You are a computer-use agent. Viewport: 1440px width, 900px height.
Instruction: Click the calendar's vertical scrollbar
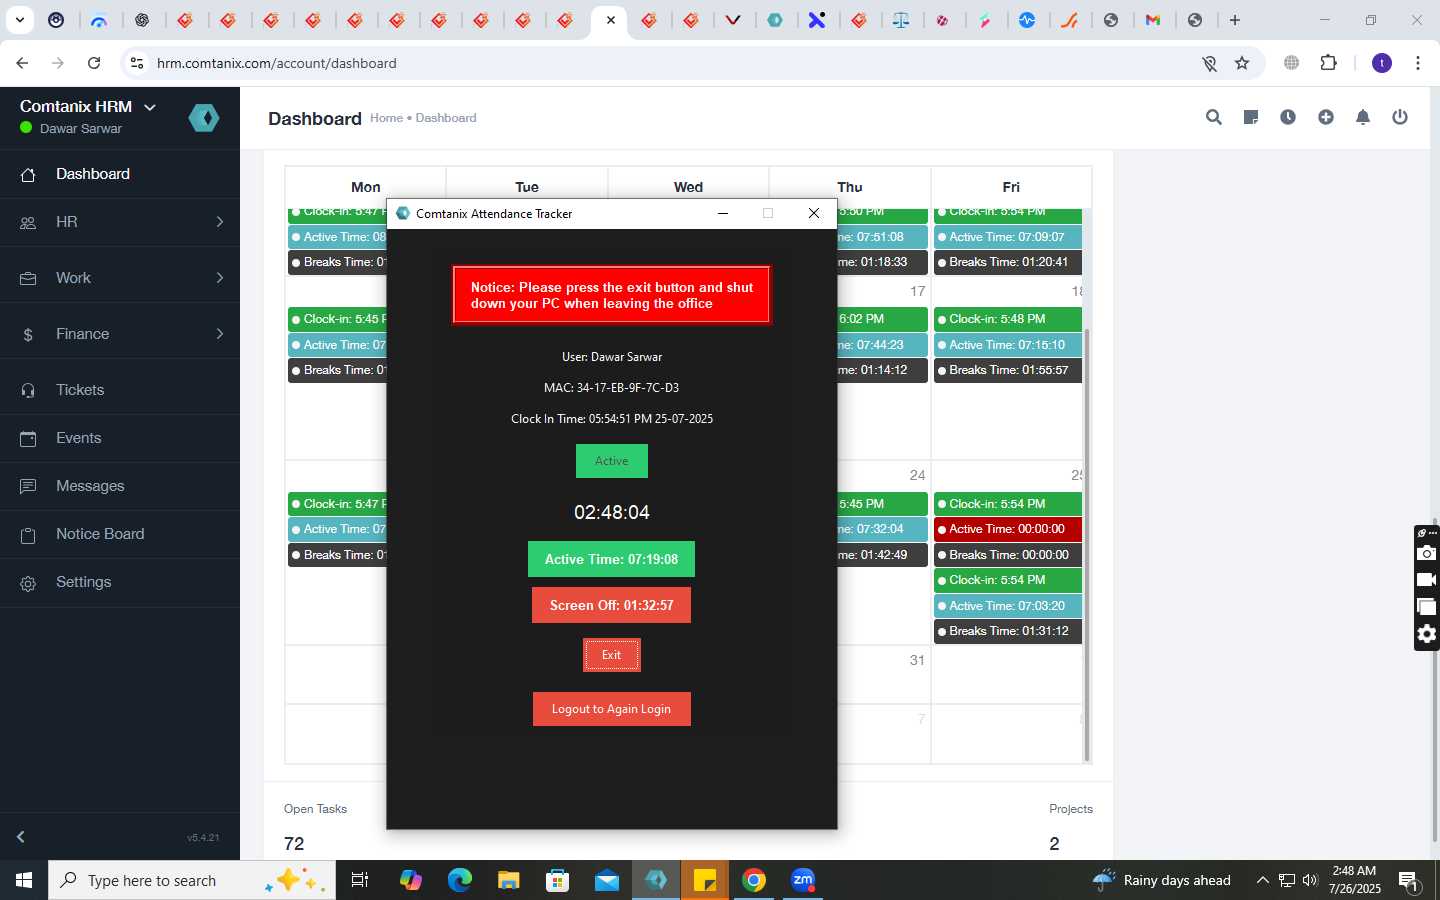coord(1087,545)
